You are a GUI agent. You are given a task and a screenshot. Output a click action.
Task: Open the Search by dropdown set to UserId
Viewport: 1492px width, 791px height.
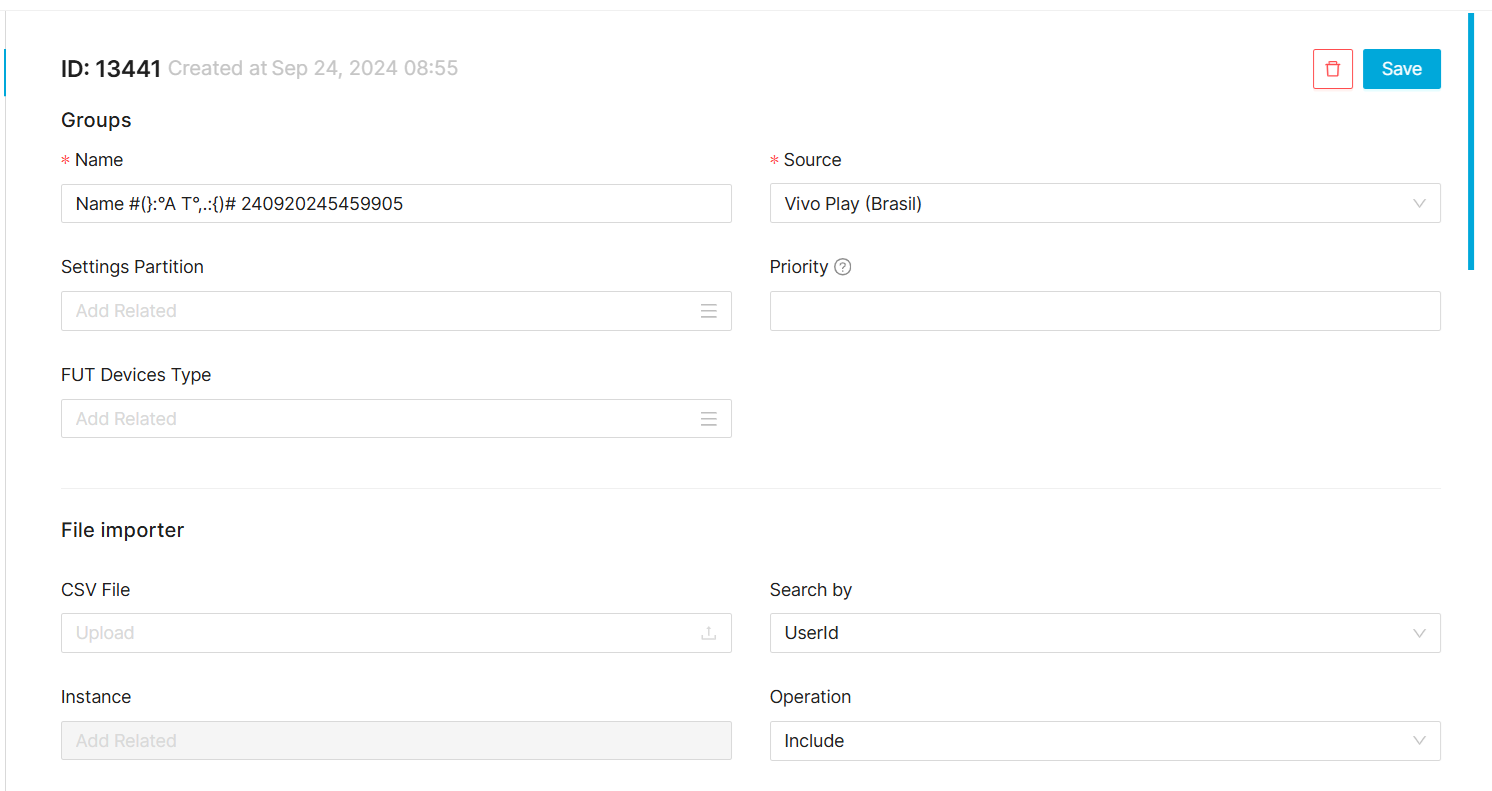pyautogui.click(x=1104, y=633)
